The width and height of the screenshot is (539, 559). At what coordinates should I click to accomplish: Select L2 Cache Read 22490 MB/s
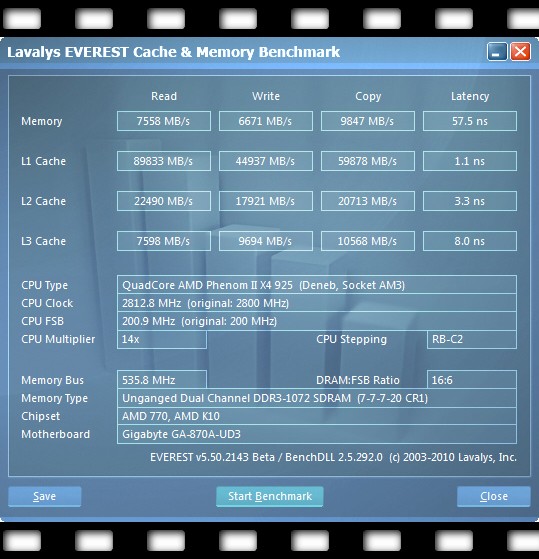point(164,201)
